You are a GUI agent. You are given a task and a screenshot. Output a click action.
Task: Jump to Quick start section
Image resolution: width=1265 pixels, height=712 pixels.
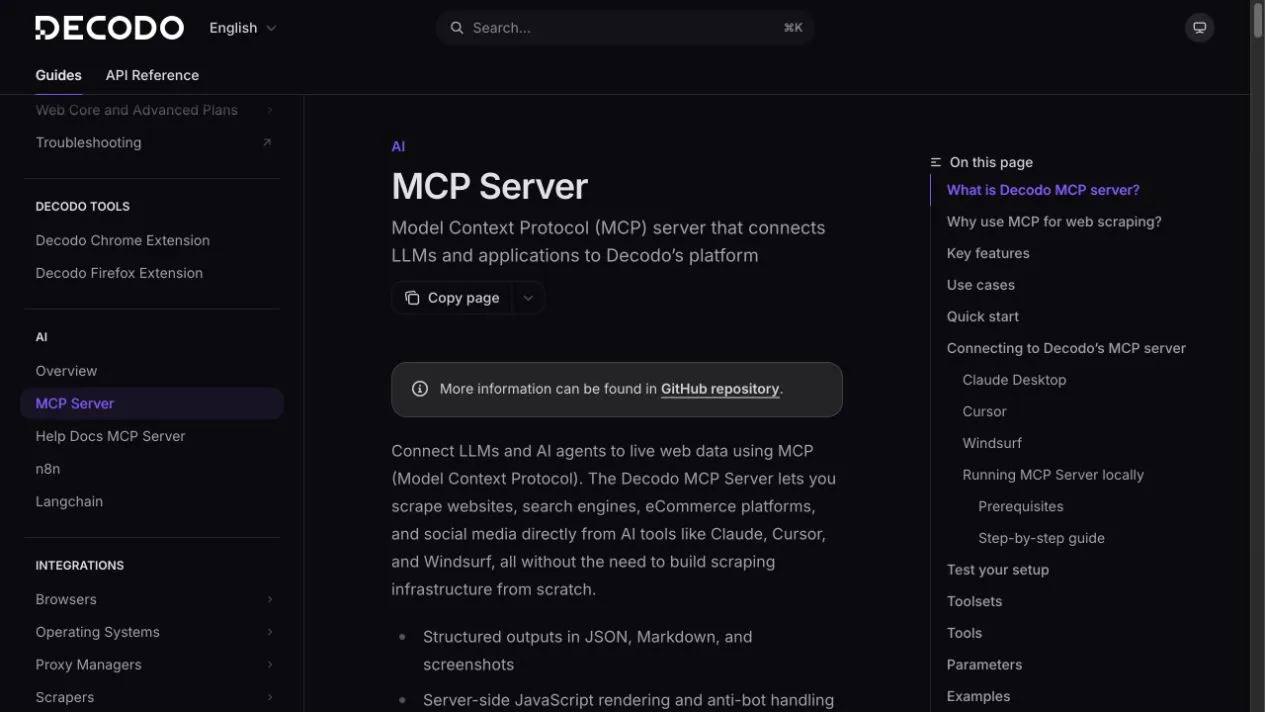click(983, 316)
